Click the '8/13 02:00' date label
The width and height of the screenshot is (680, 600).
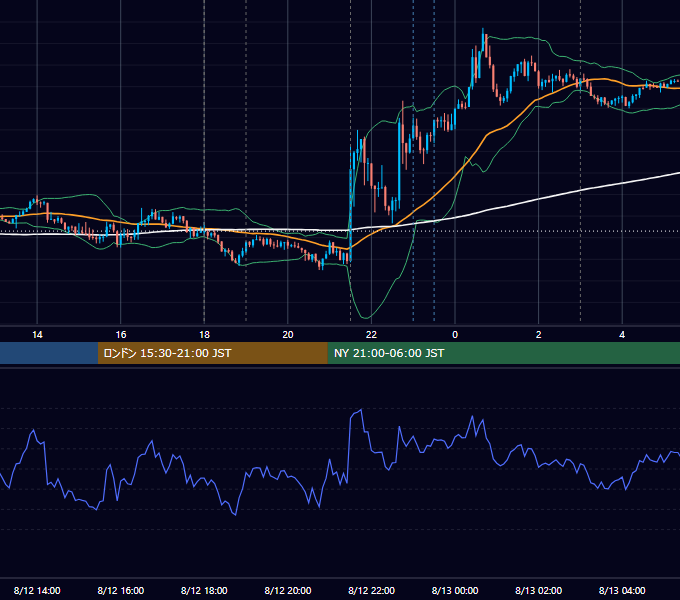coord(539,590)
